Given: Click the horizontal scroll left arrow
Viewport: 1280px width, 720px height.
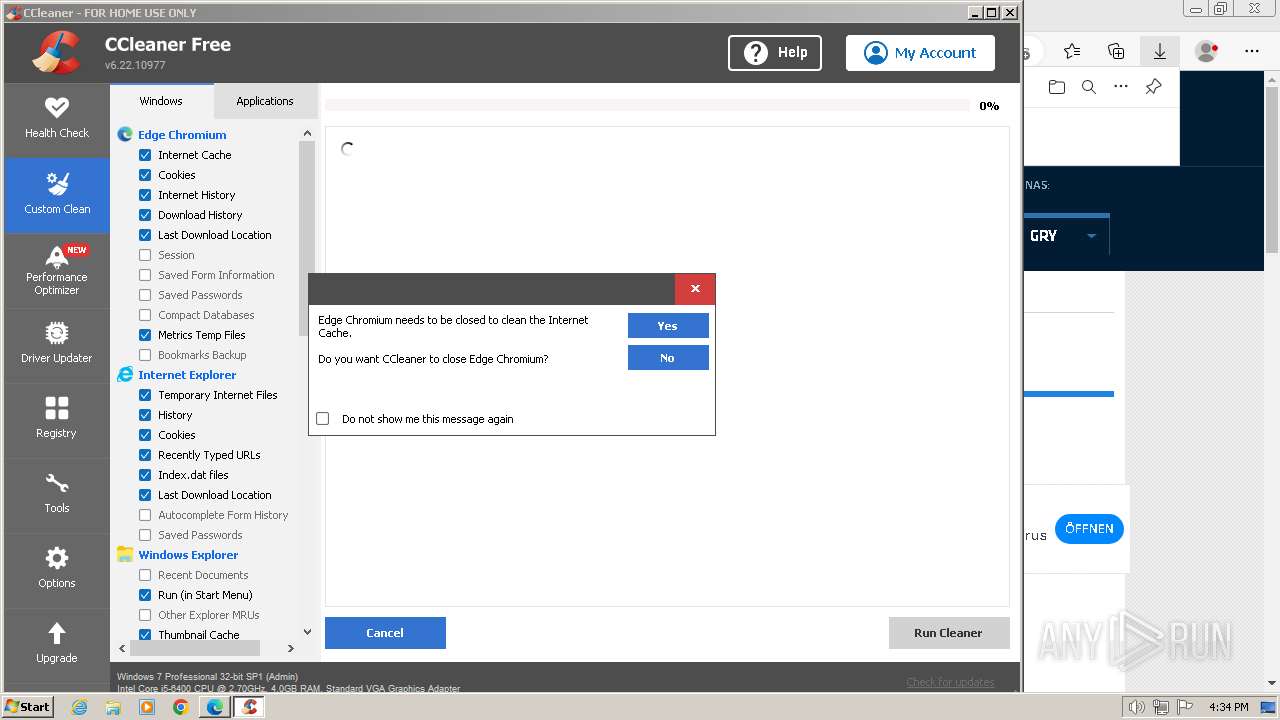Looking at the screenshot, I should 122,648.
